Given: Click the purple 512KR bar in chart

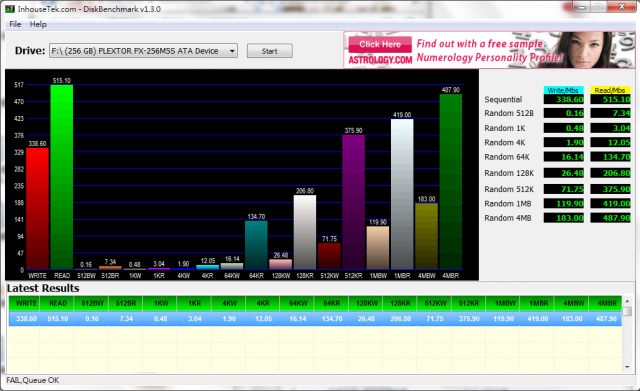Looking at the screenshot, I should (353, 202).
